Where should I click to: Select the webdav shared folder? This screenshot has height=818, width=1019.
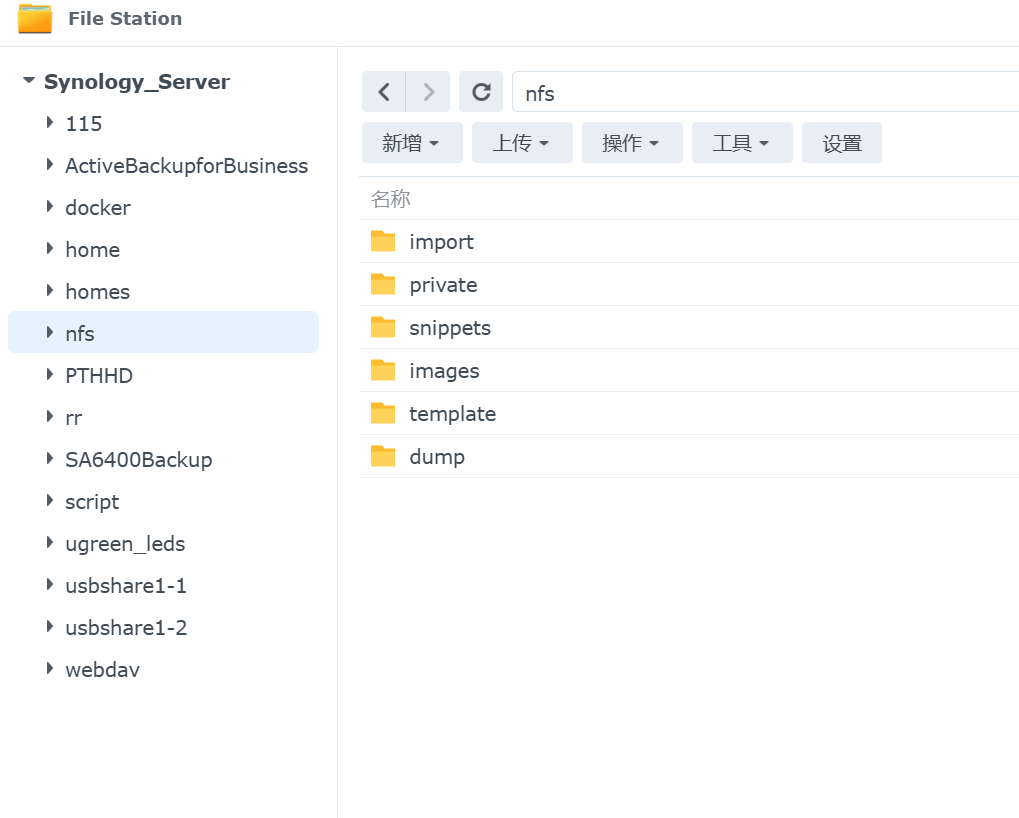click(x=103, y=669)
